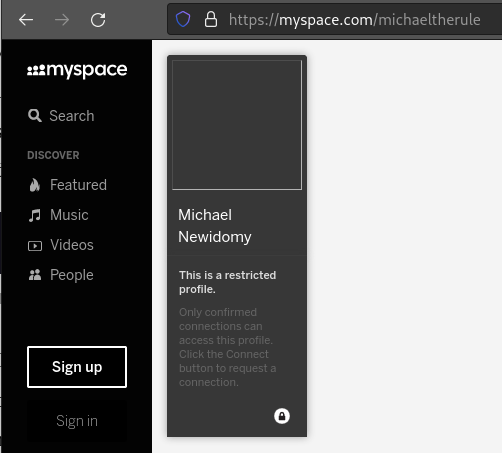Image resolution: width=502 pixels, height=453 pixels.
Task: Click the site security padlock icon
Action: (x=211, y=19)
